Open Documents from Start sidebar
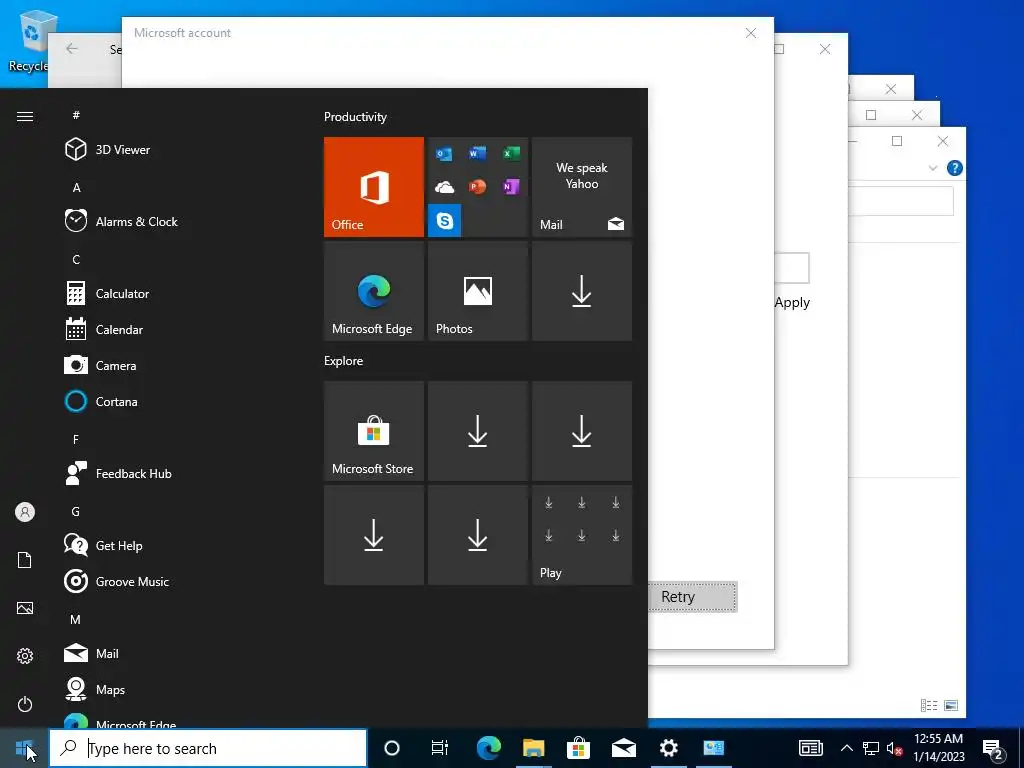 [x=25, y=560]
